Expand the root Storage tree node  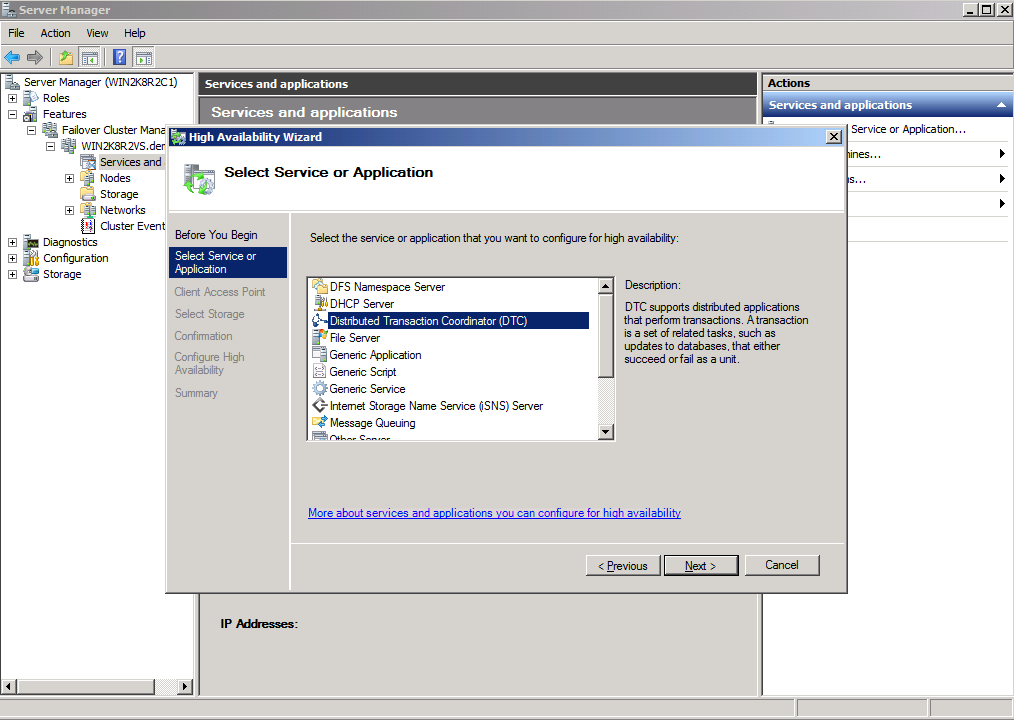tap(12, 274)
